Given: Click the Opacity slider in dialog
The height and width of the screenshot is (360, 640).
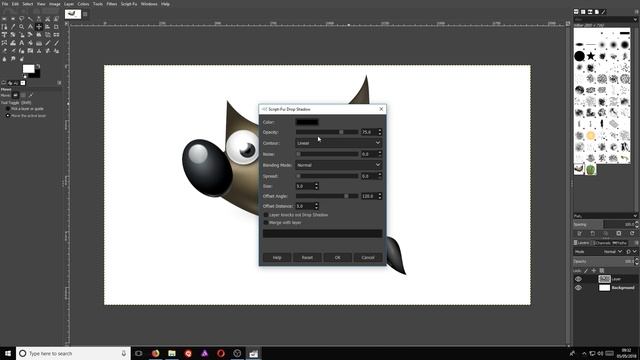Looking at the screenshot, I should click(x=327, y=132).
